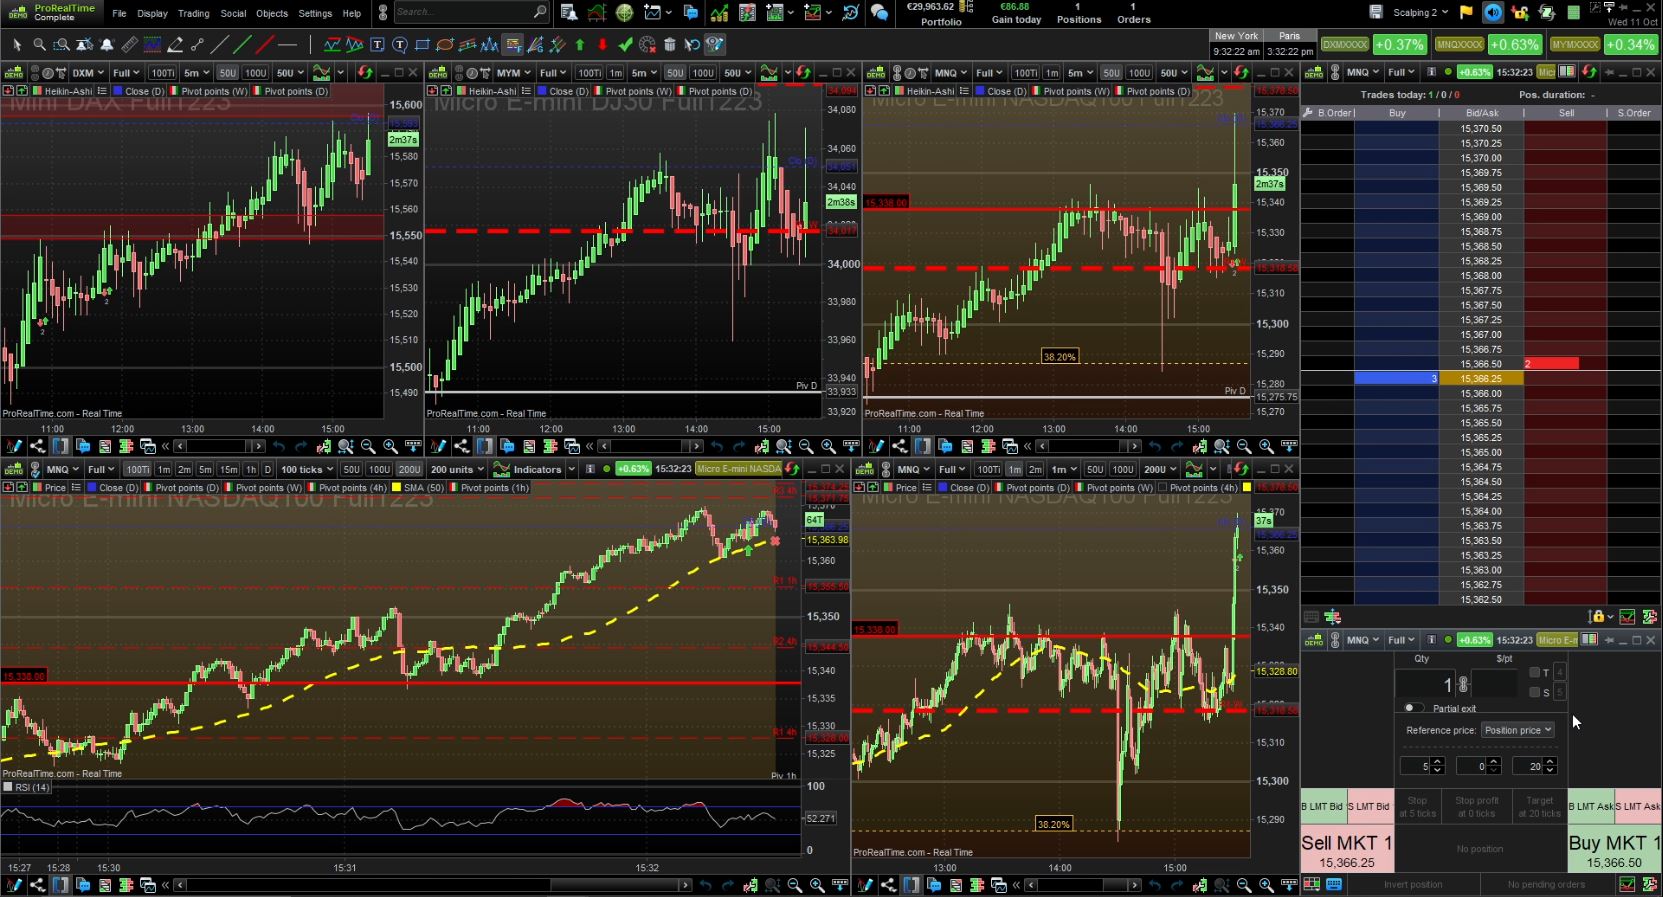Viewport: 1663px width, 897px height.
Task: Open the Social menu
Action: coord(233,13)
